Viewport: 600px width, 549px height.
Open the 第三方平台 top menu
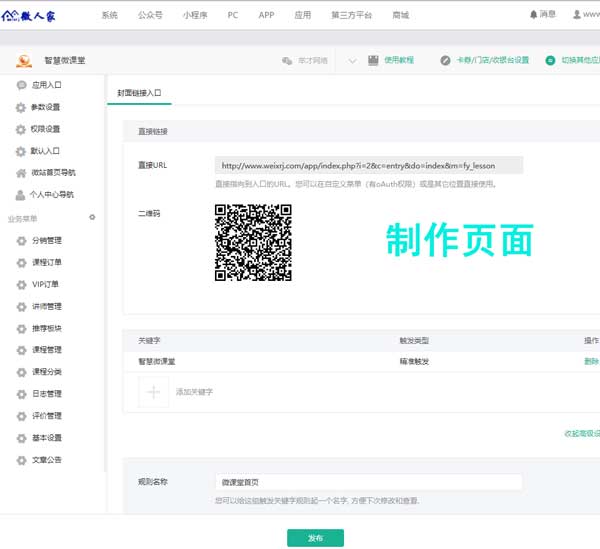coord(351,15)
